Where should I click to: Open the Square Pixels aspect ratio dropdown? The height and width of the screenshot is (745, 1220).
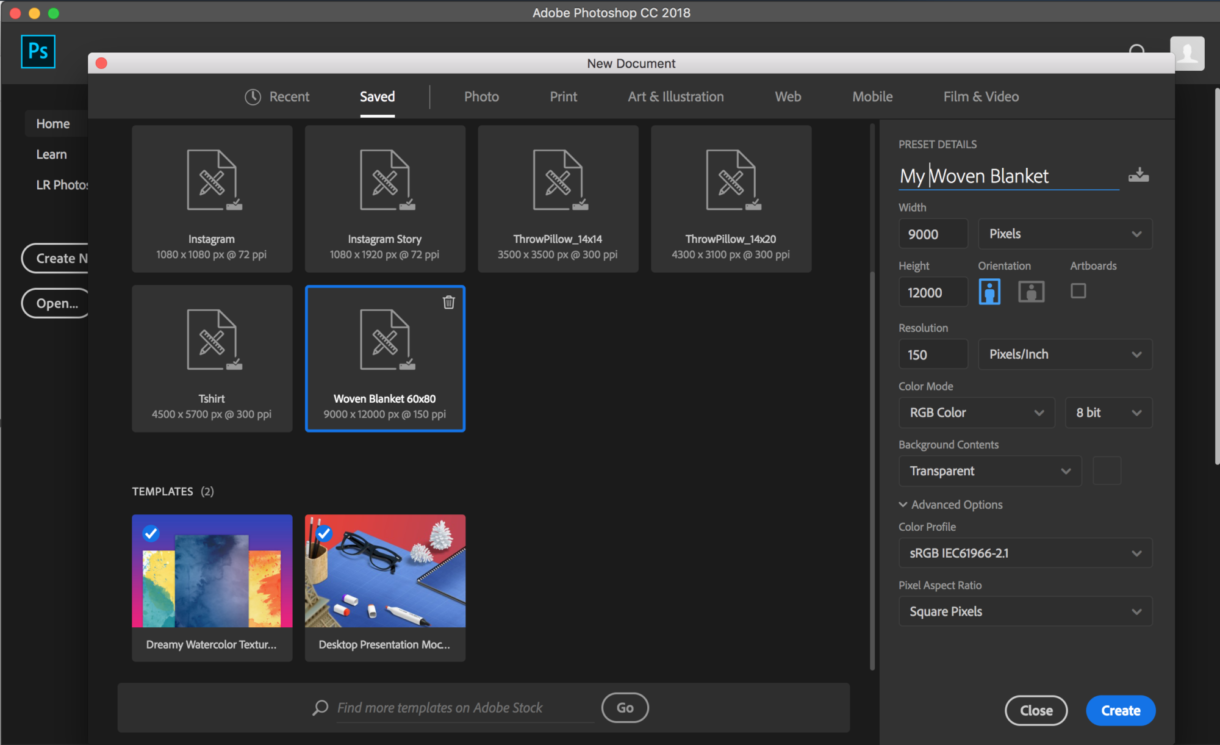pyautogui.click(x=1025, y=611)
